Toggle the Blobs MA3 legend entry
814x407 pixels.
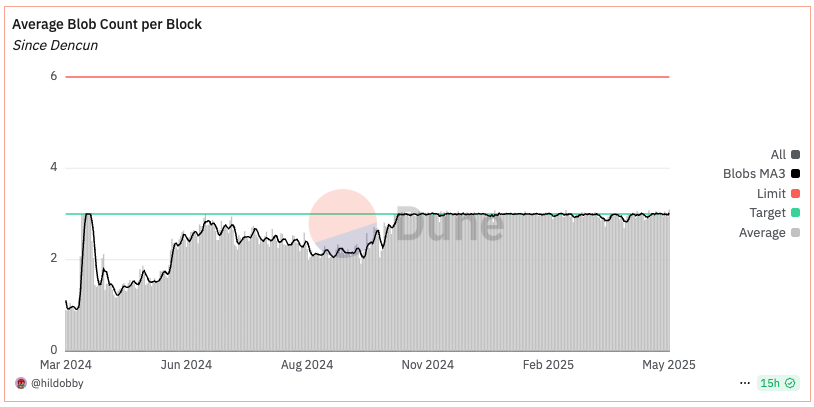coord(761,174)
